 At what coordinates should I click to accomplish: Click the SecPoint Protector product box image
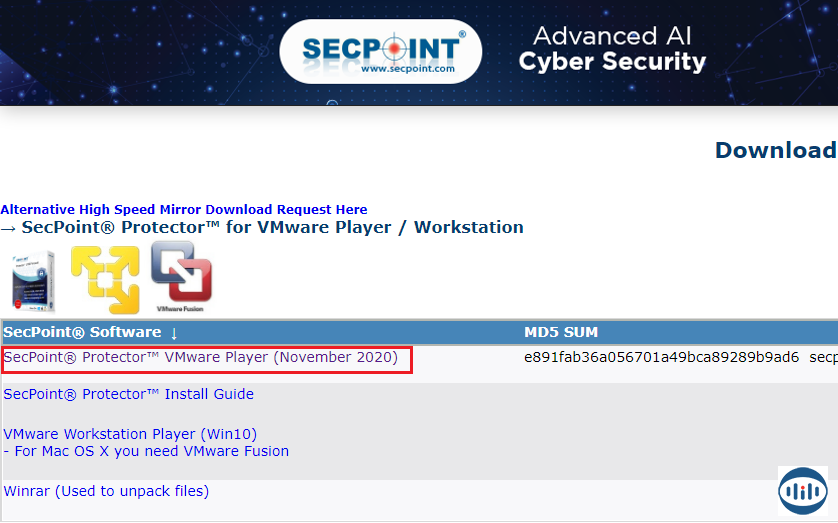[33, 282]
